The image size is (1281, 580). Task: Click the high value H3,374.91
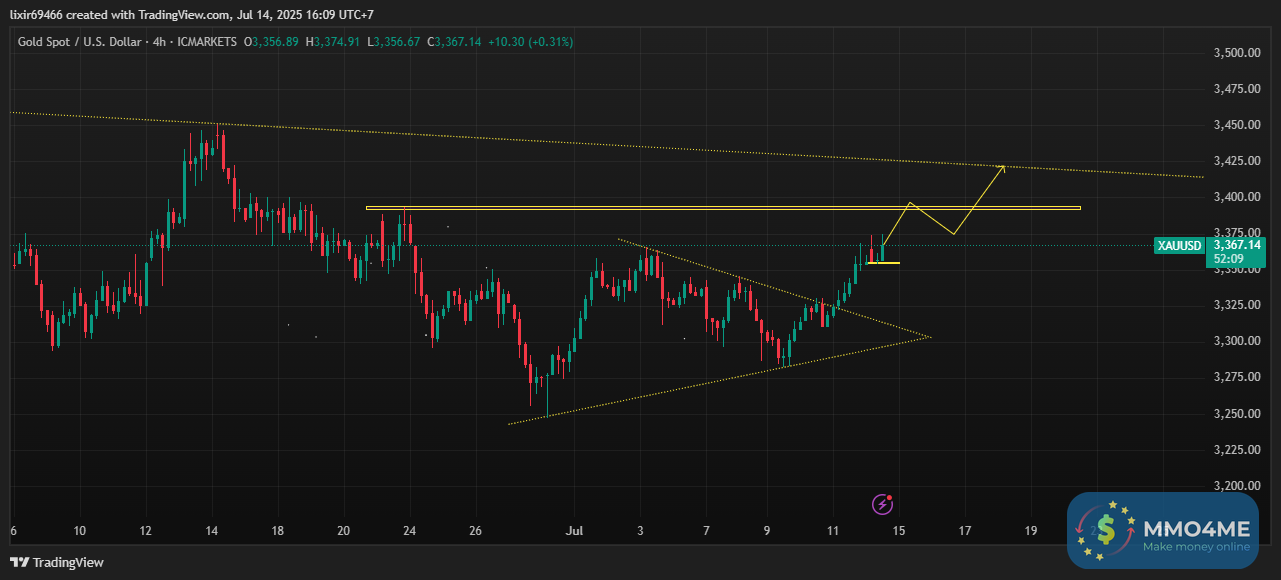[x=334, y=42]
